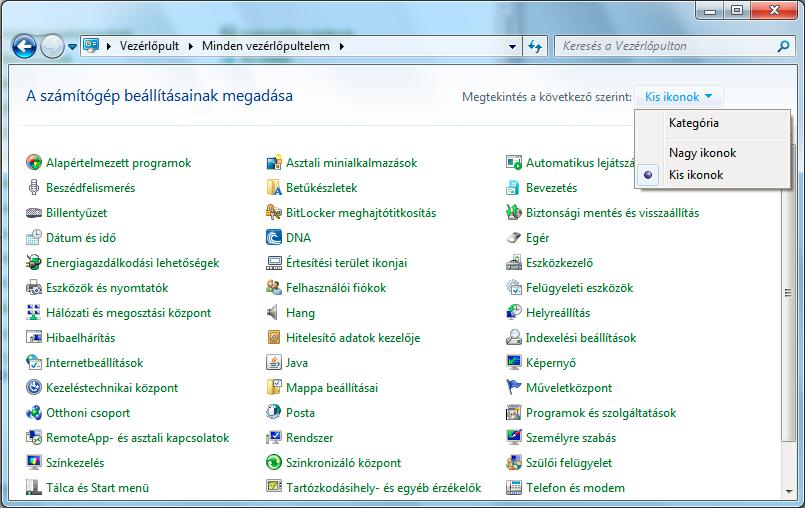
Task: Click the Kezeléstechnikai központ icon
Action: click(34, 387)
